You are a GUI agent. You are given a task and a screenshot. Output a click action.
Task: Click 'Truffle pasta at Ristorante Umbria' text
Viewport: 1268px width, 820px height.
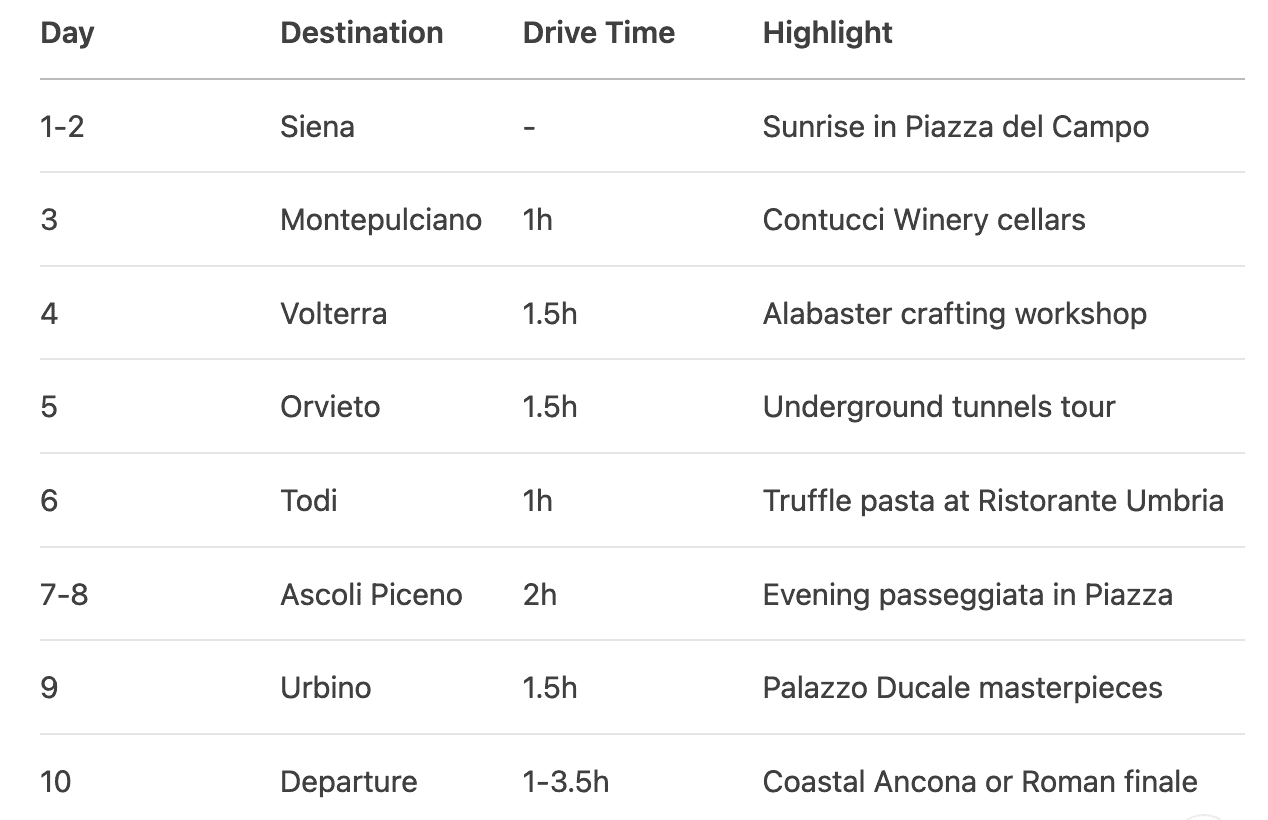tap(992, 500)
